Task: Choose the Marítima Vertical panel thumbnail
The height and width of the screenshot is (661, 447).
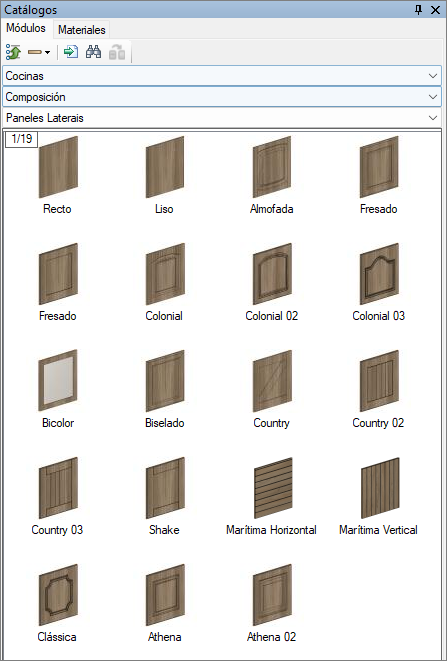Action: (x=380, y=488)
